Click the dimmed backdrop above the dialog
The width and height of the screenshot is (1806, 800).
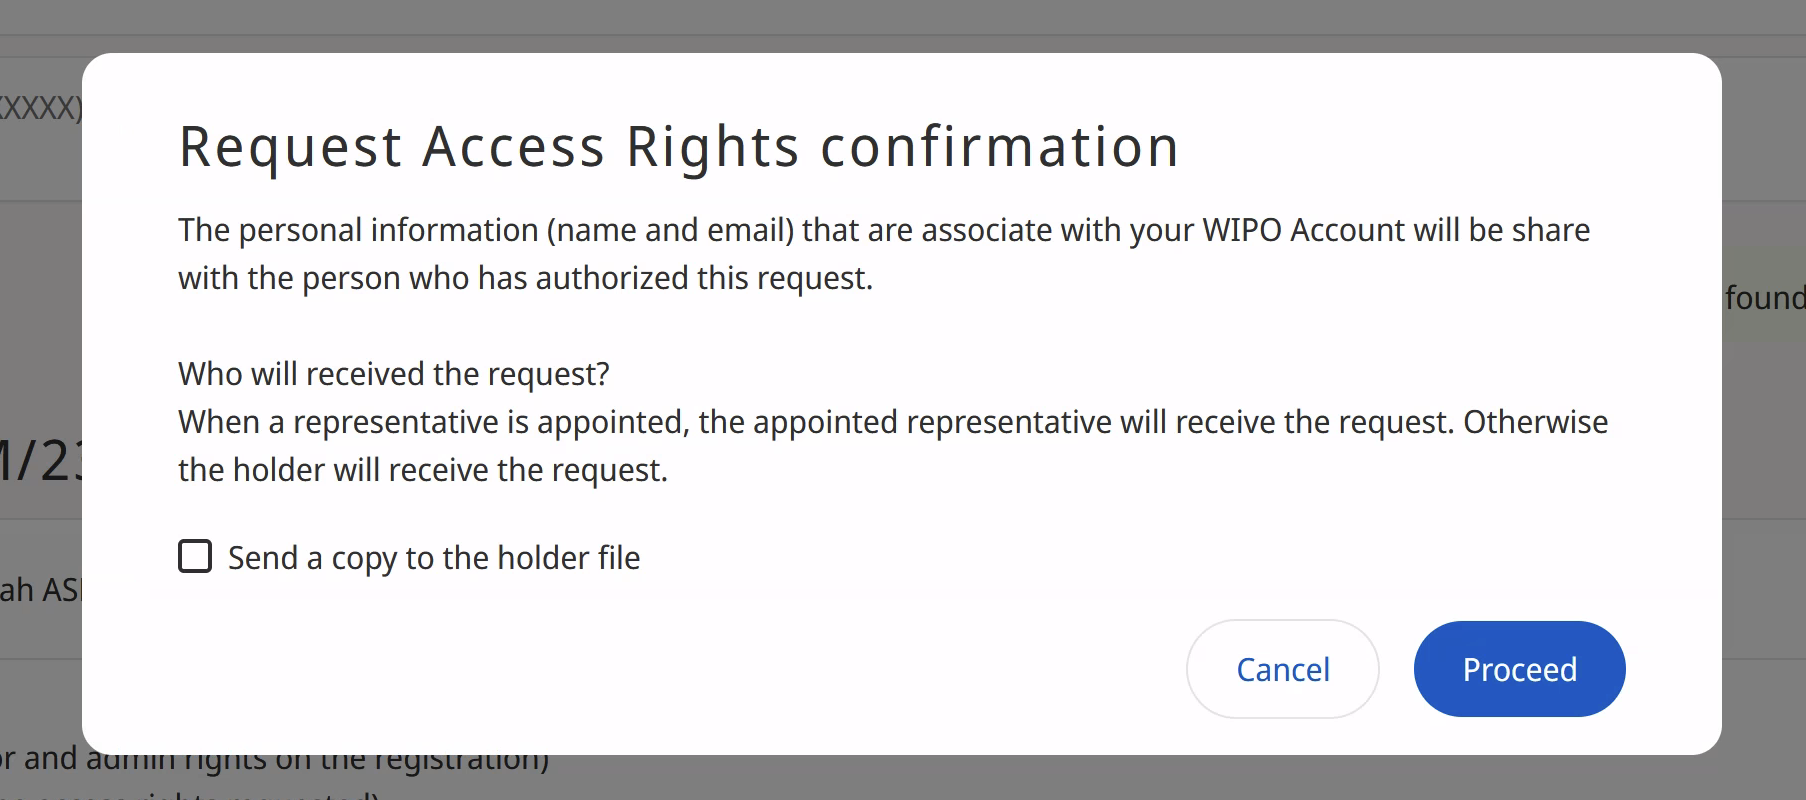[x=900, y=25]
